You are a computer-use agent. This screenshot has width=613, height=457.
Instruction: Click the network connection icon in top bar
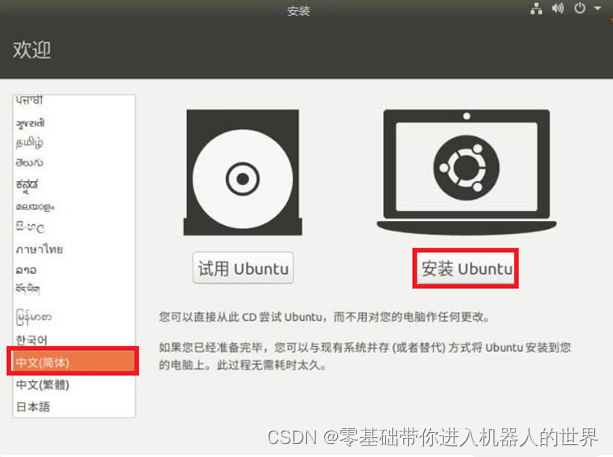[536, 9]
